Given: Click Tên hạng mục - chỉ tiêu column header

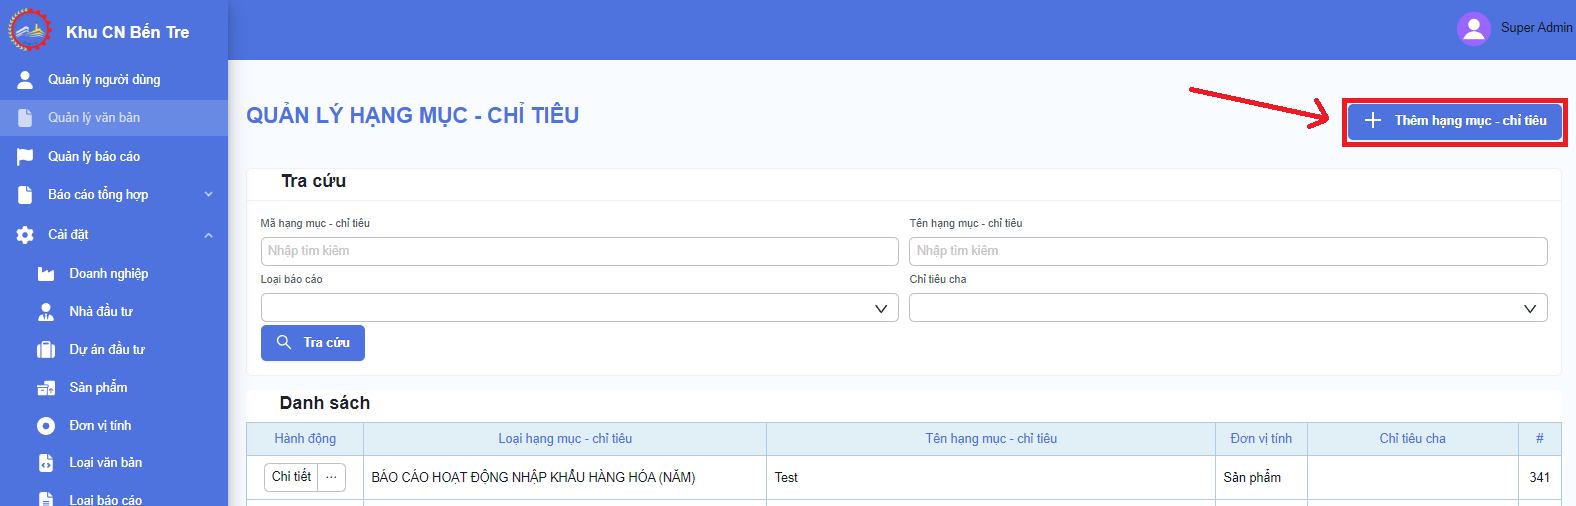Looking at the screenshot, I should pos(991,439).
